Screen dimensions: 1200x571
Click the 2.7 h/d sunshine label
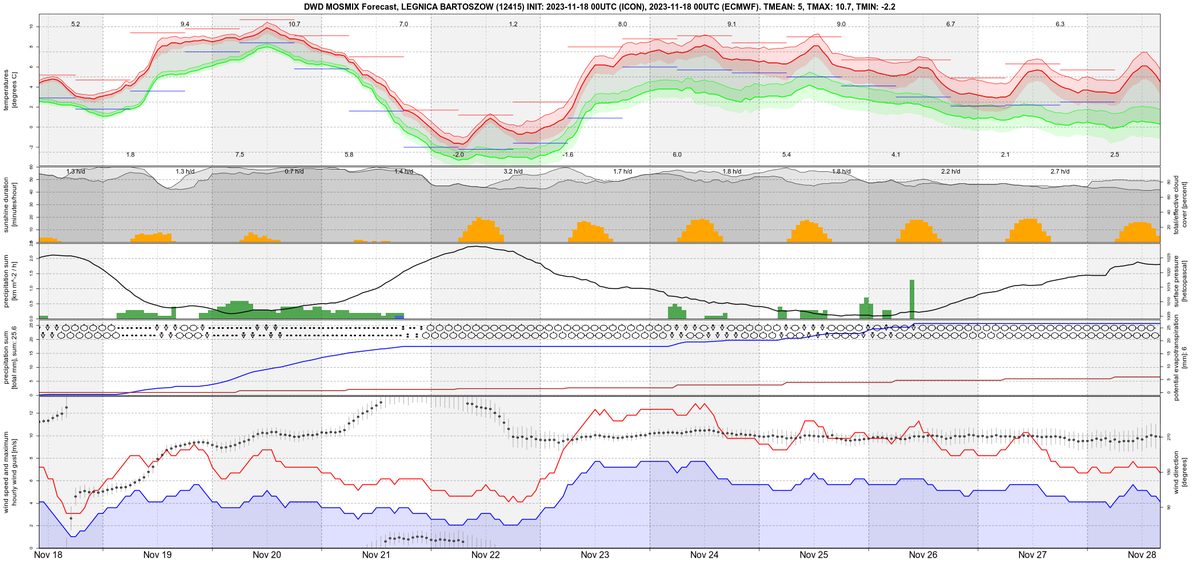(x=1060, y=172)
